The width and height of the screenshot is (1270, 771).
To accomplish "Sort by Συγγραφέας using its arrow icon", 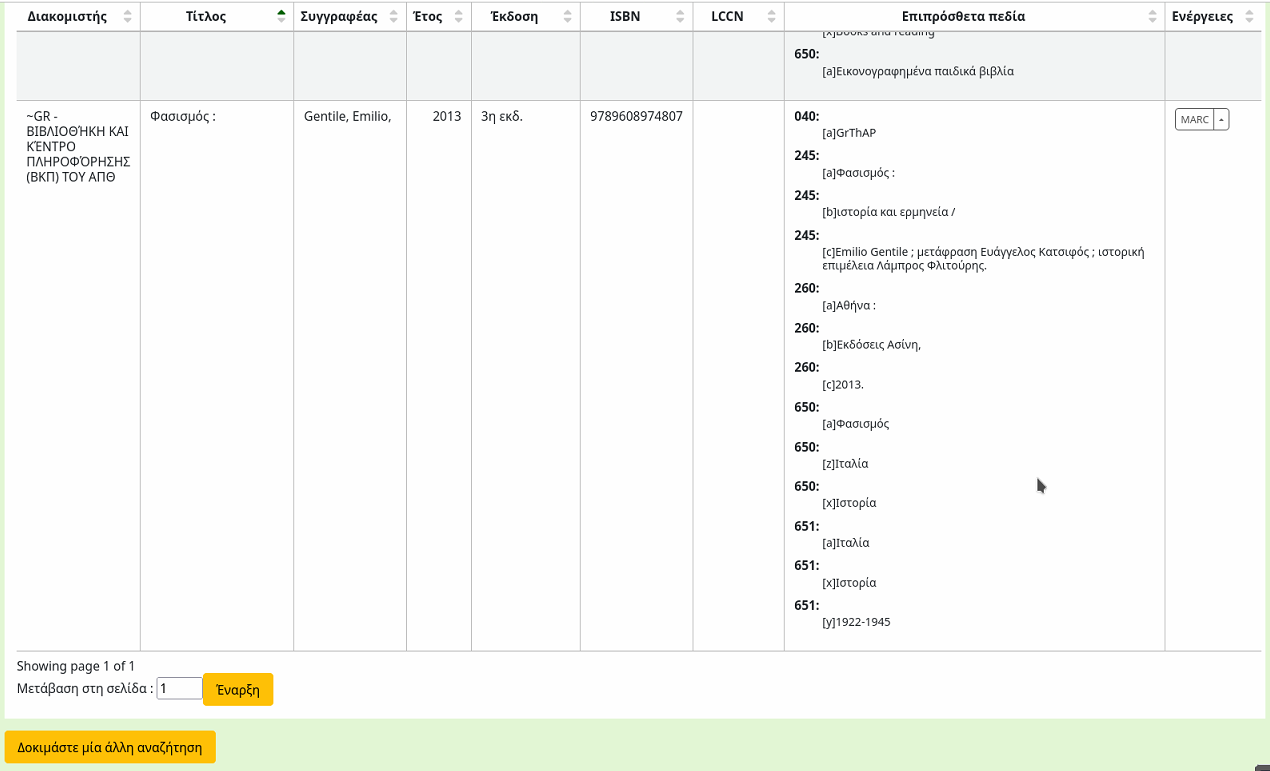I will coord(394,17).
